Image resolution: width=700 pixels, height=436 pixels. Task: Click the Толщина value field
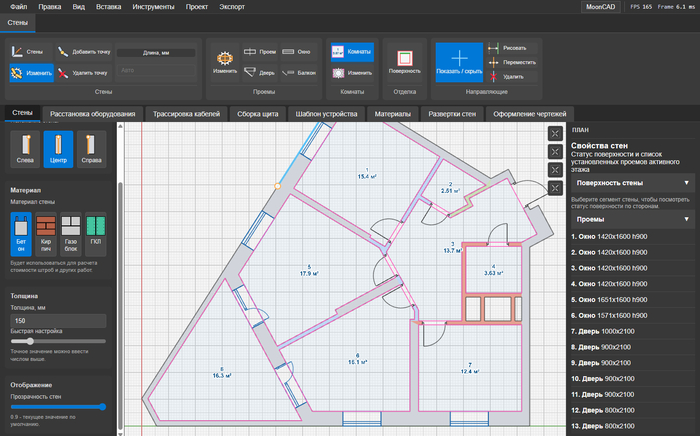point(58,320)
